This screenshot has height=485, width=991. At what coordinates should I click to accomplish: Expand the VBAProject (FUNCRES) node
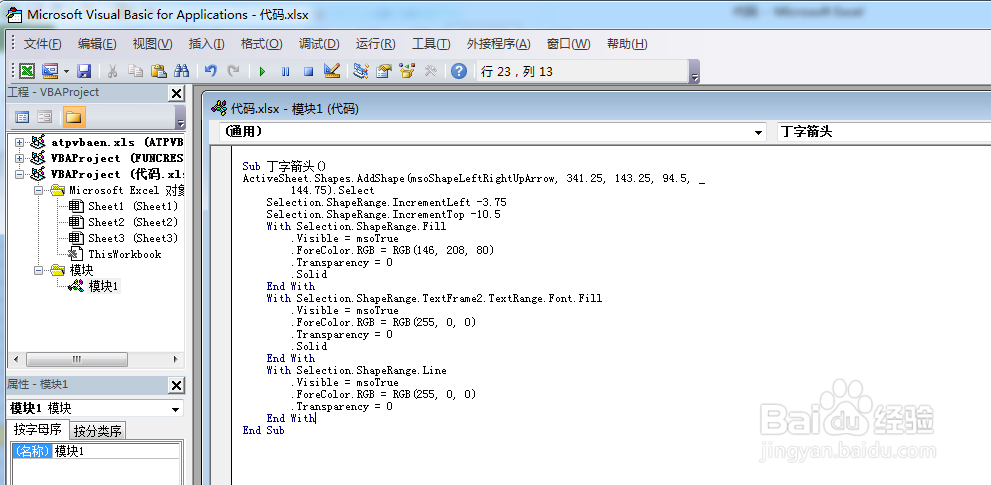click(x=20, y=158)
